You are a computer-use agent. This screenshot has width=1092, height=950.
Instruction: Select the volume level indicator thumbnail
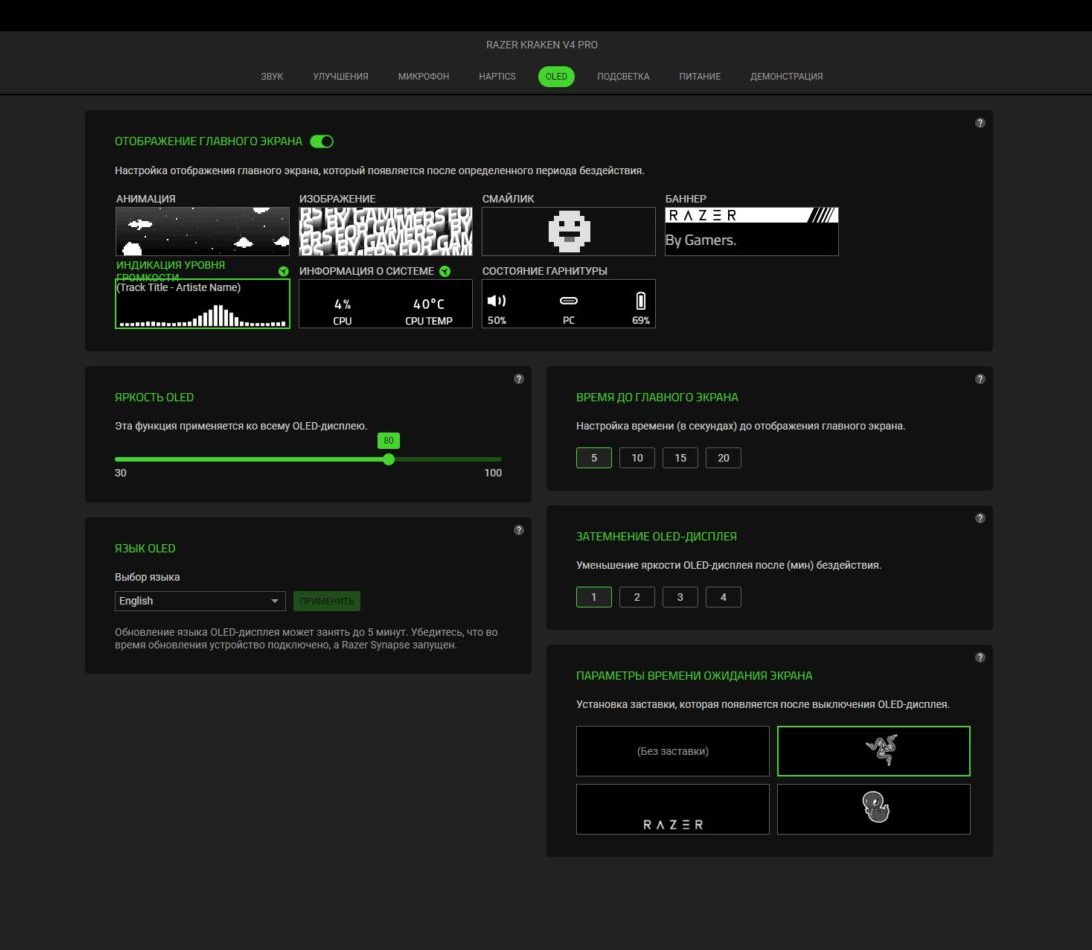click(x=202, y=304)
